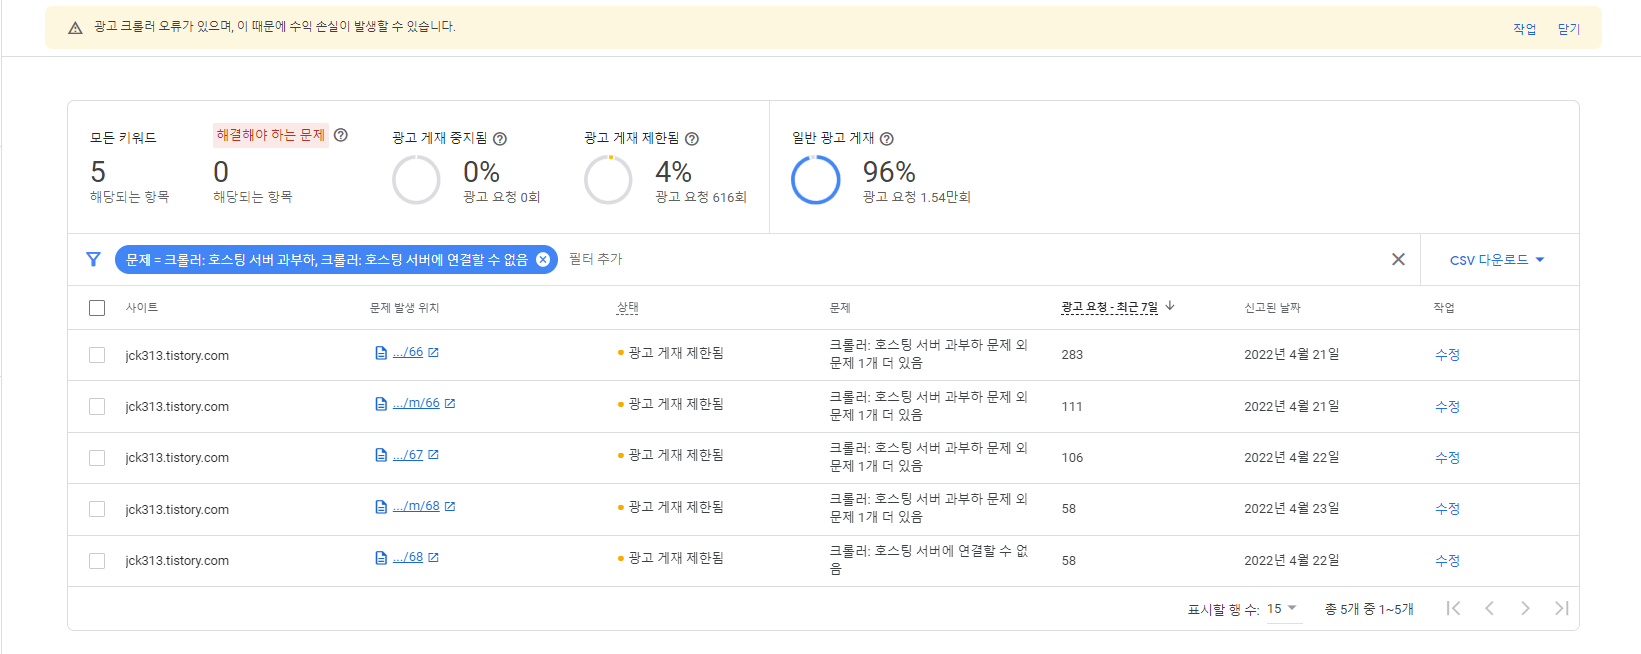The height and width of the screenshot is (654, 1641).
Task: Check the row checkbox for .../m/66
Action: pyautogui.click(x=97, y=406)
